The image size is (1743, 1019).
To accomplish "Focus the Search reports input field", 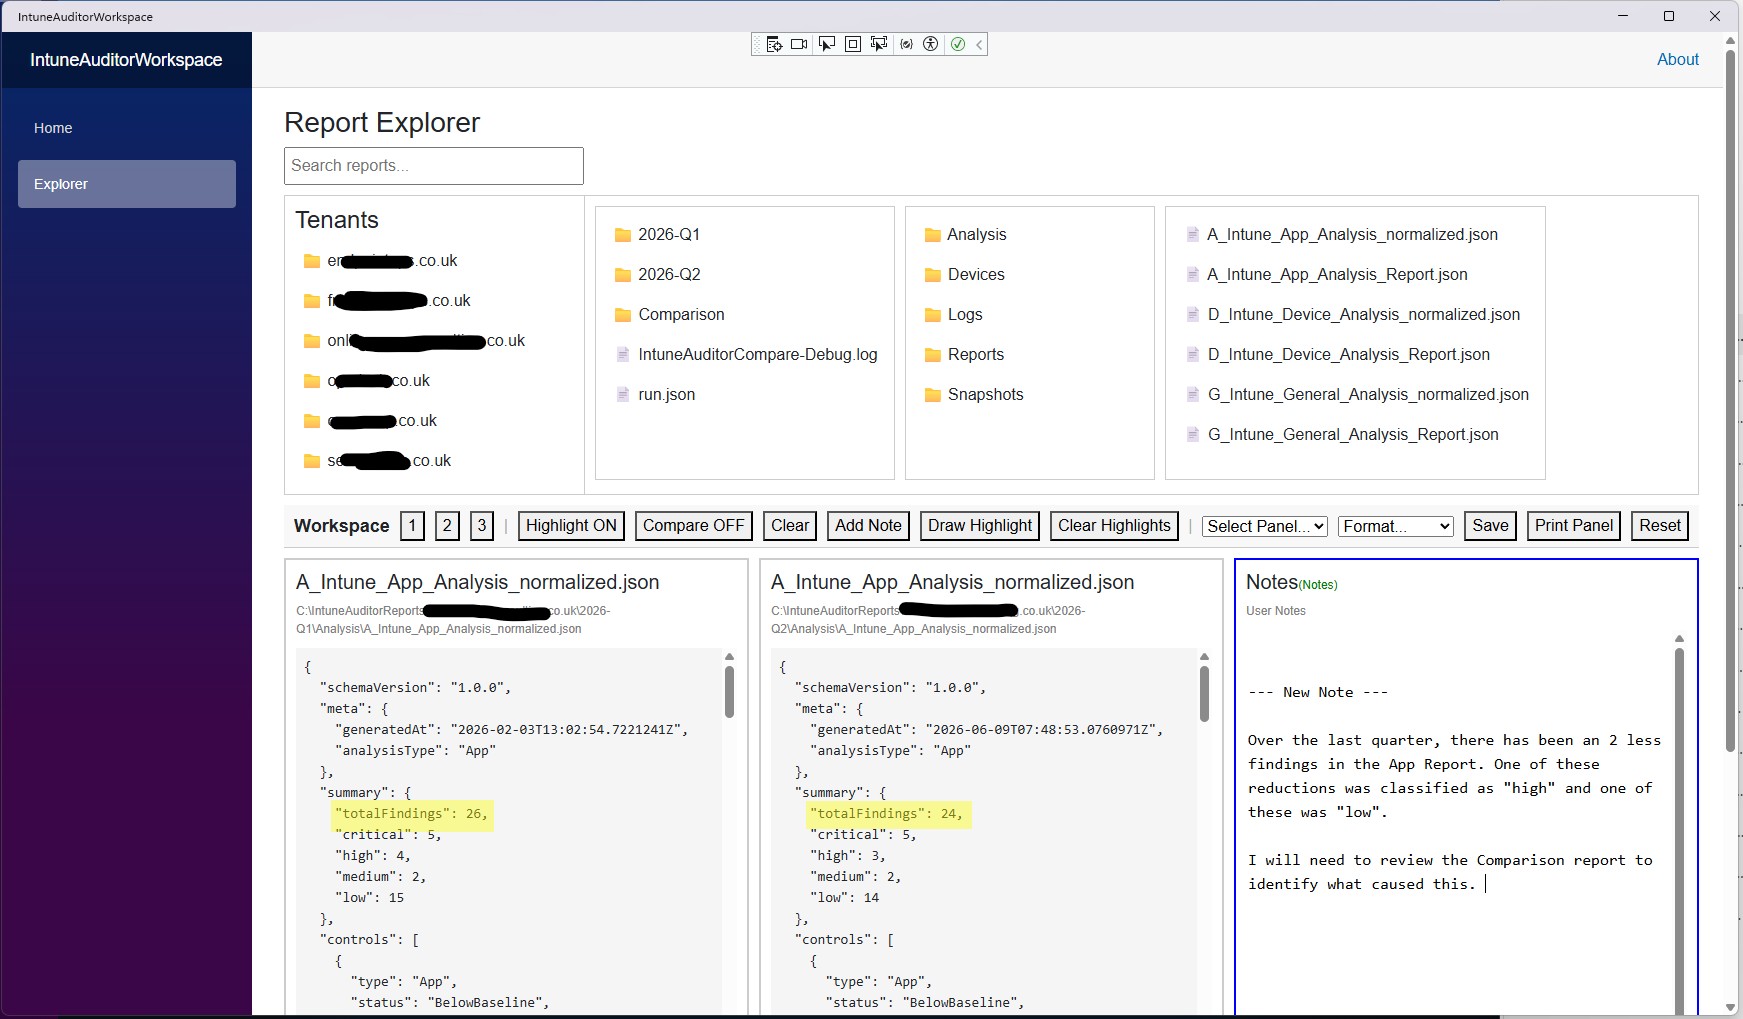I will [434, 166].
